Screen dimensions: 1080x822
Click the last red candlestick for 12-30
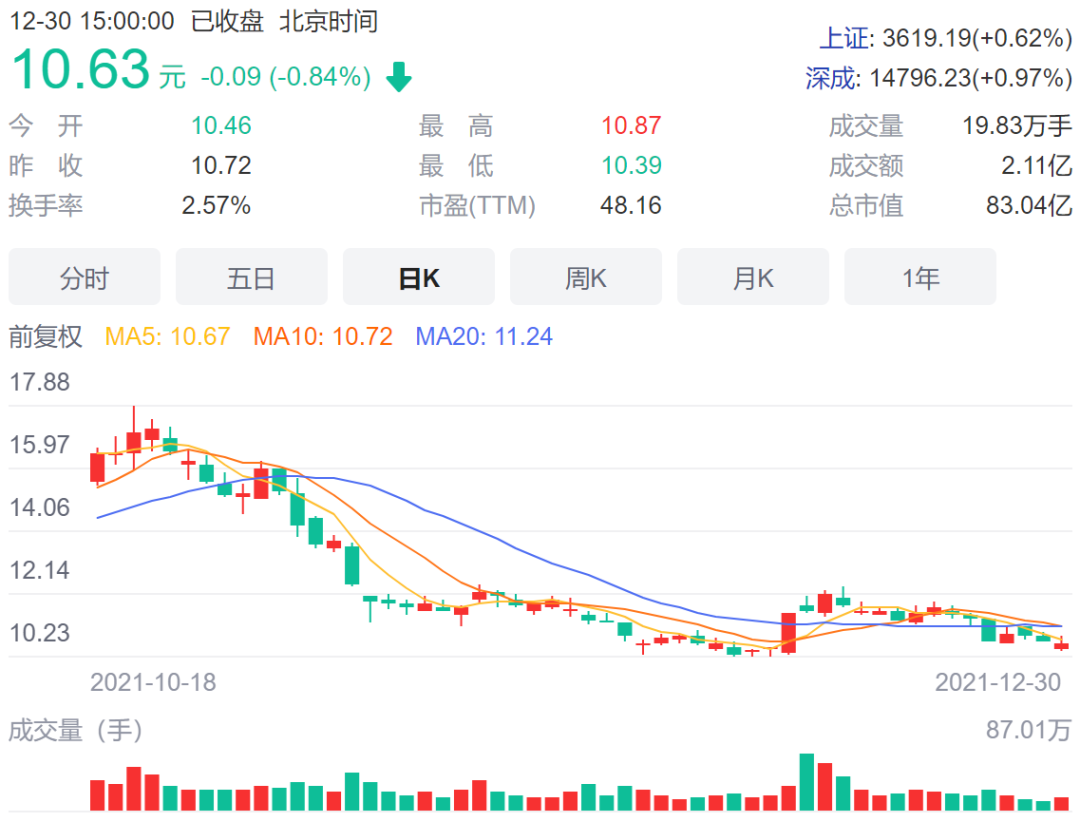[x=1061, y=645]
